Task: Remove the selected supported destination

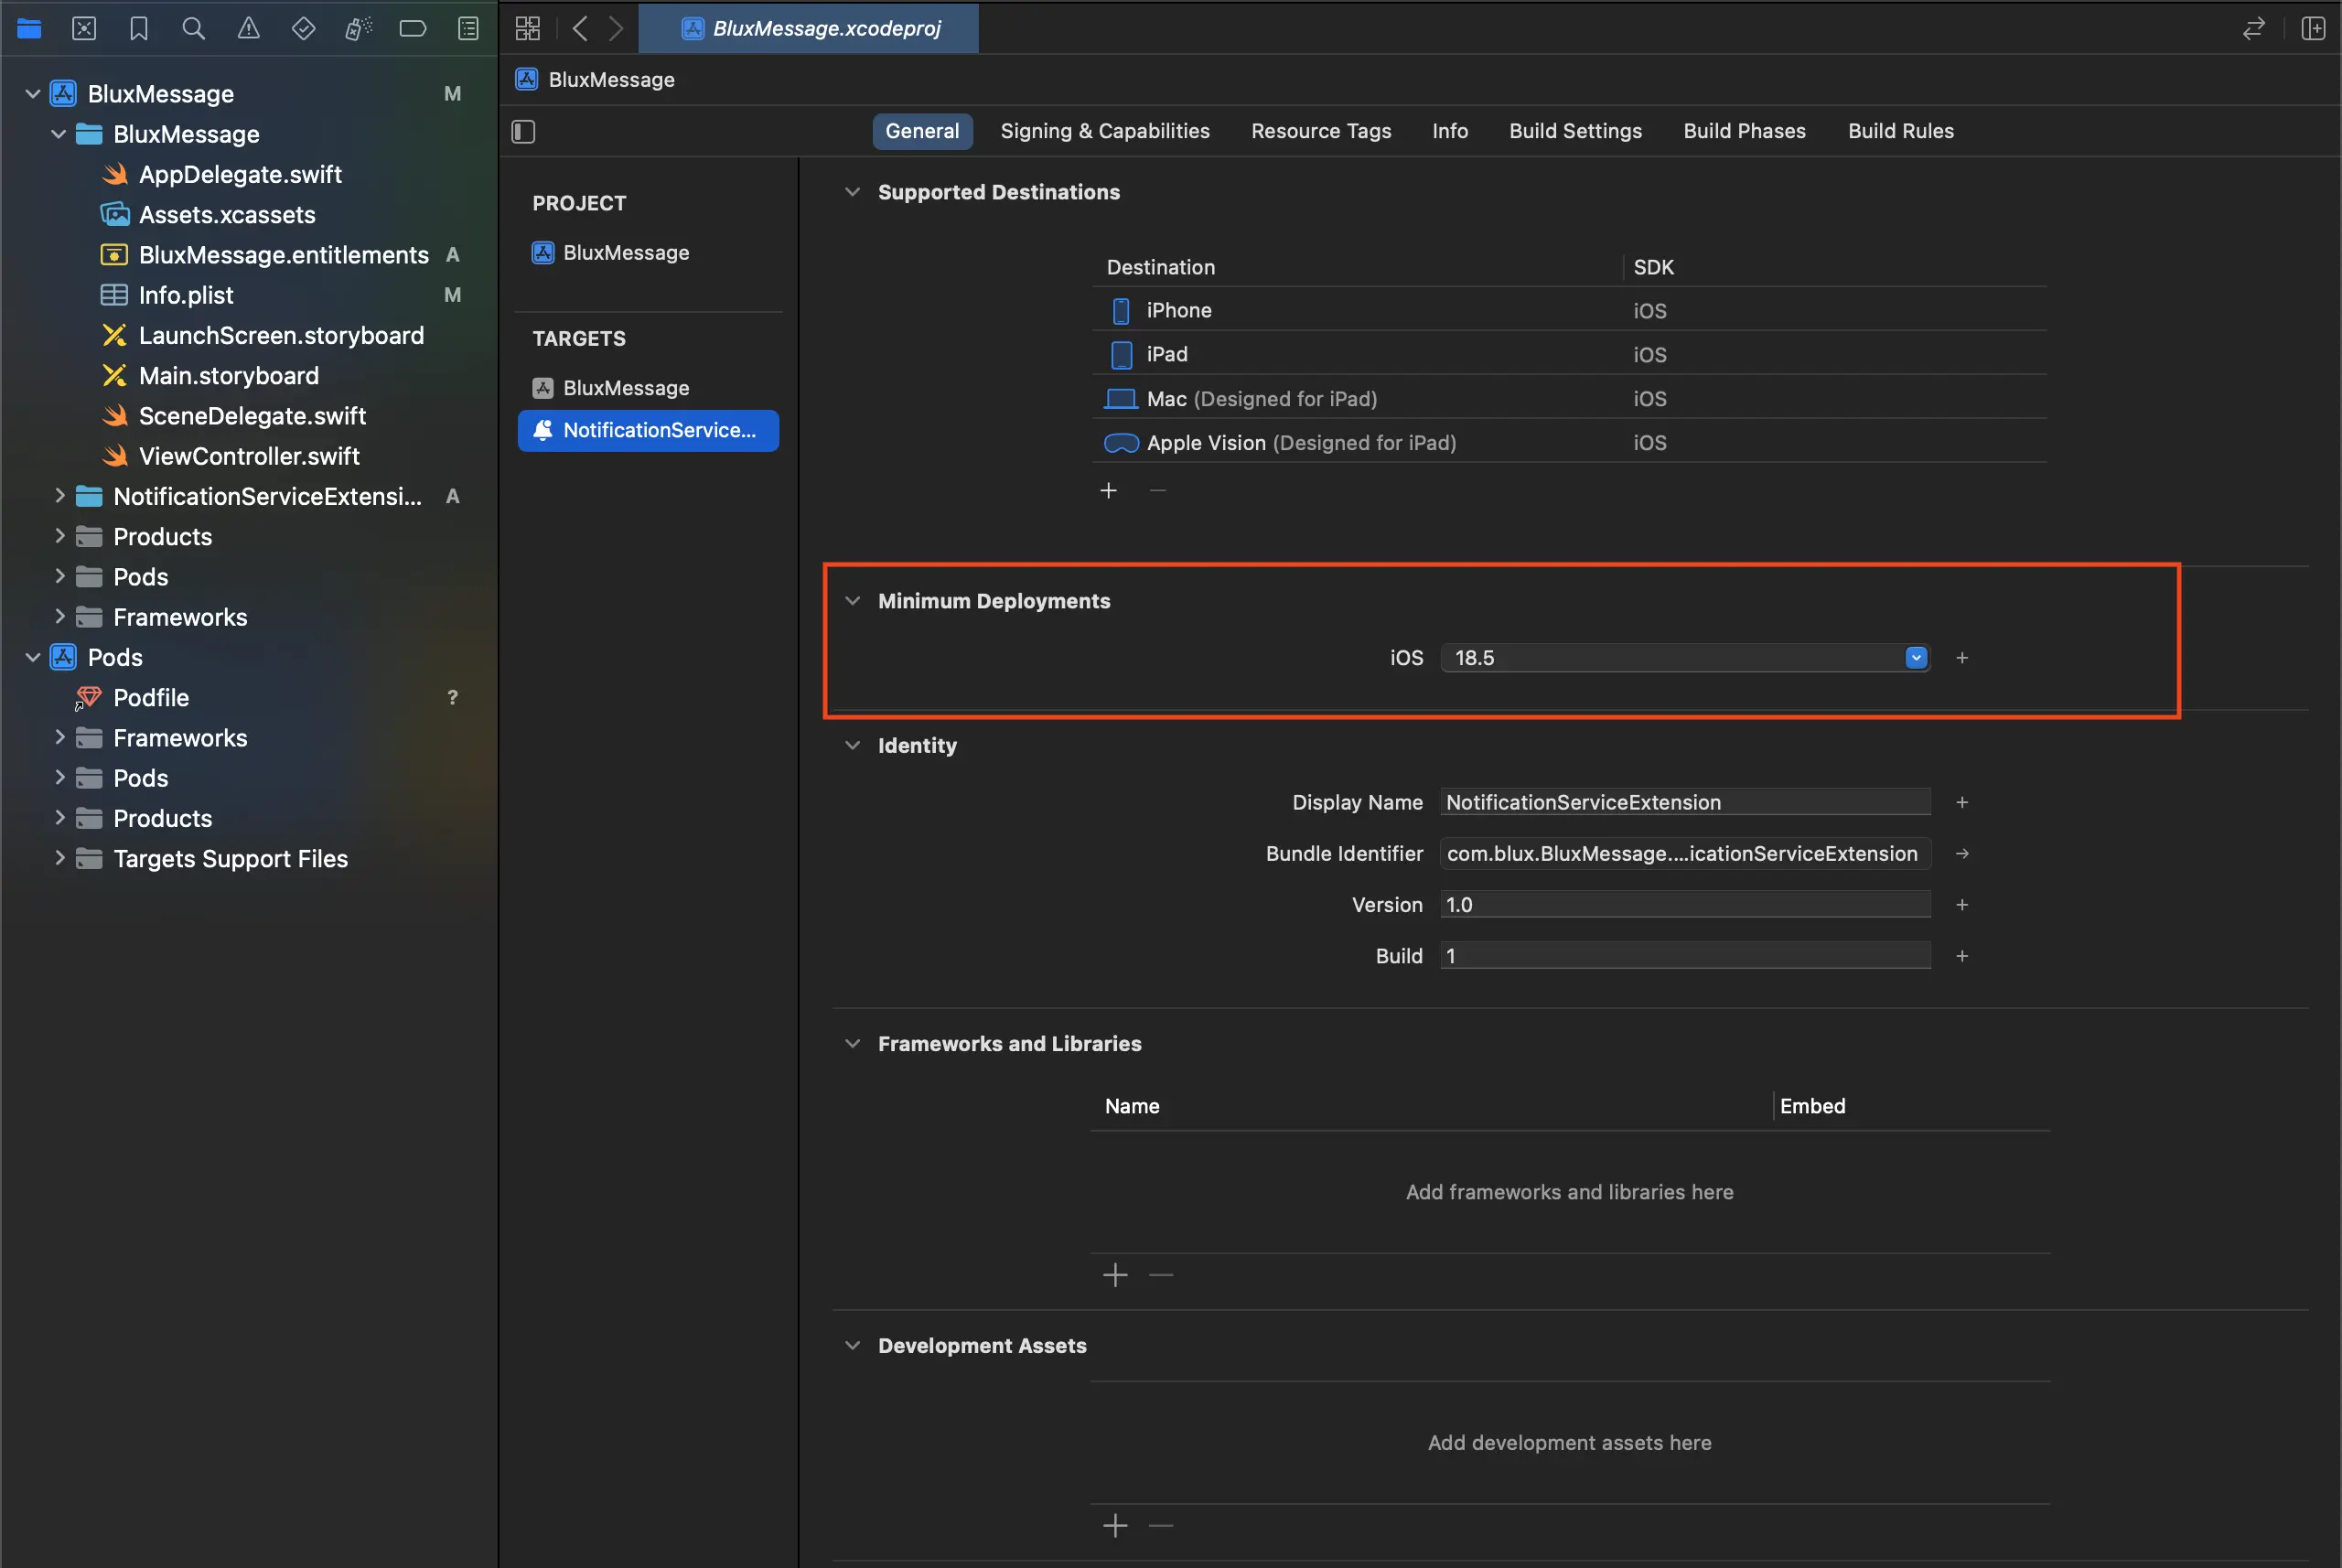Action: (x=1158, y=490)
